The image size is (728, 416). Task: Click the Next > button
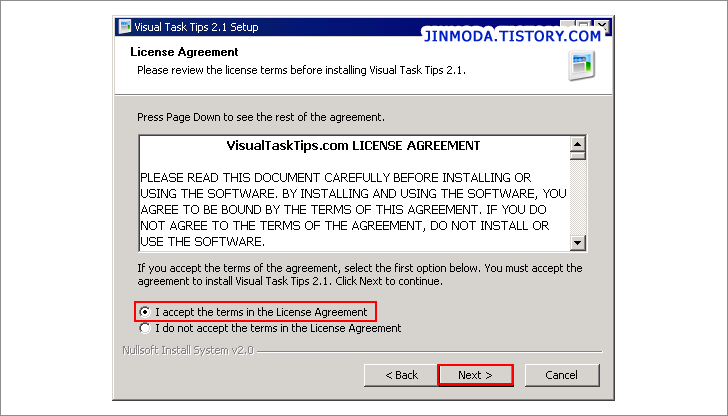tap(475, 375)
